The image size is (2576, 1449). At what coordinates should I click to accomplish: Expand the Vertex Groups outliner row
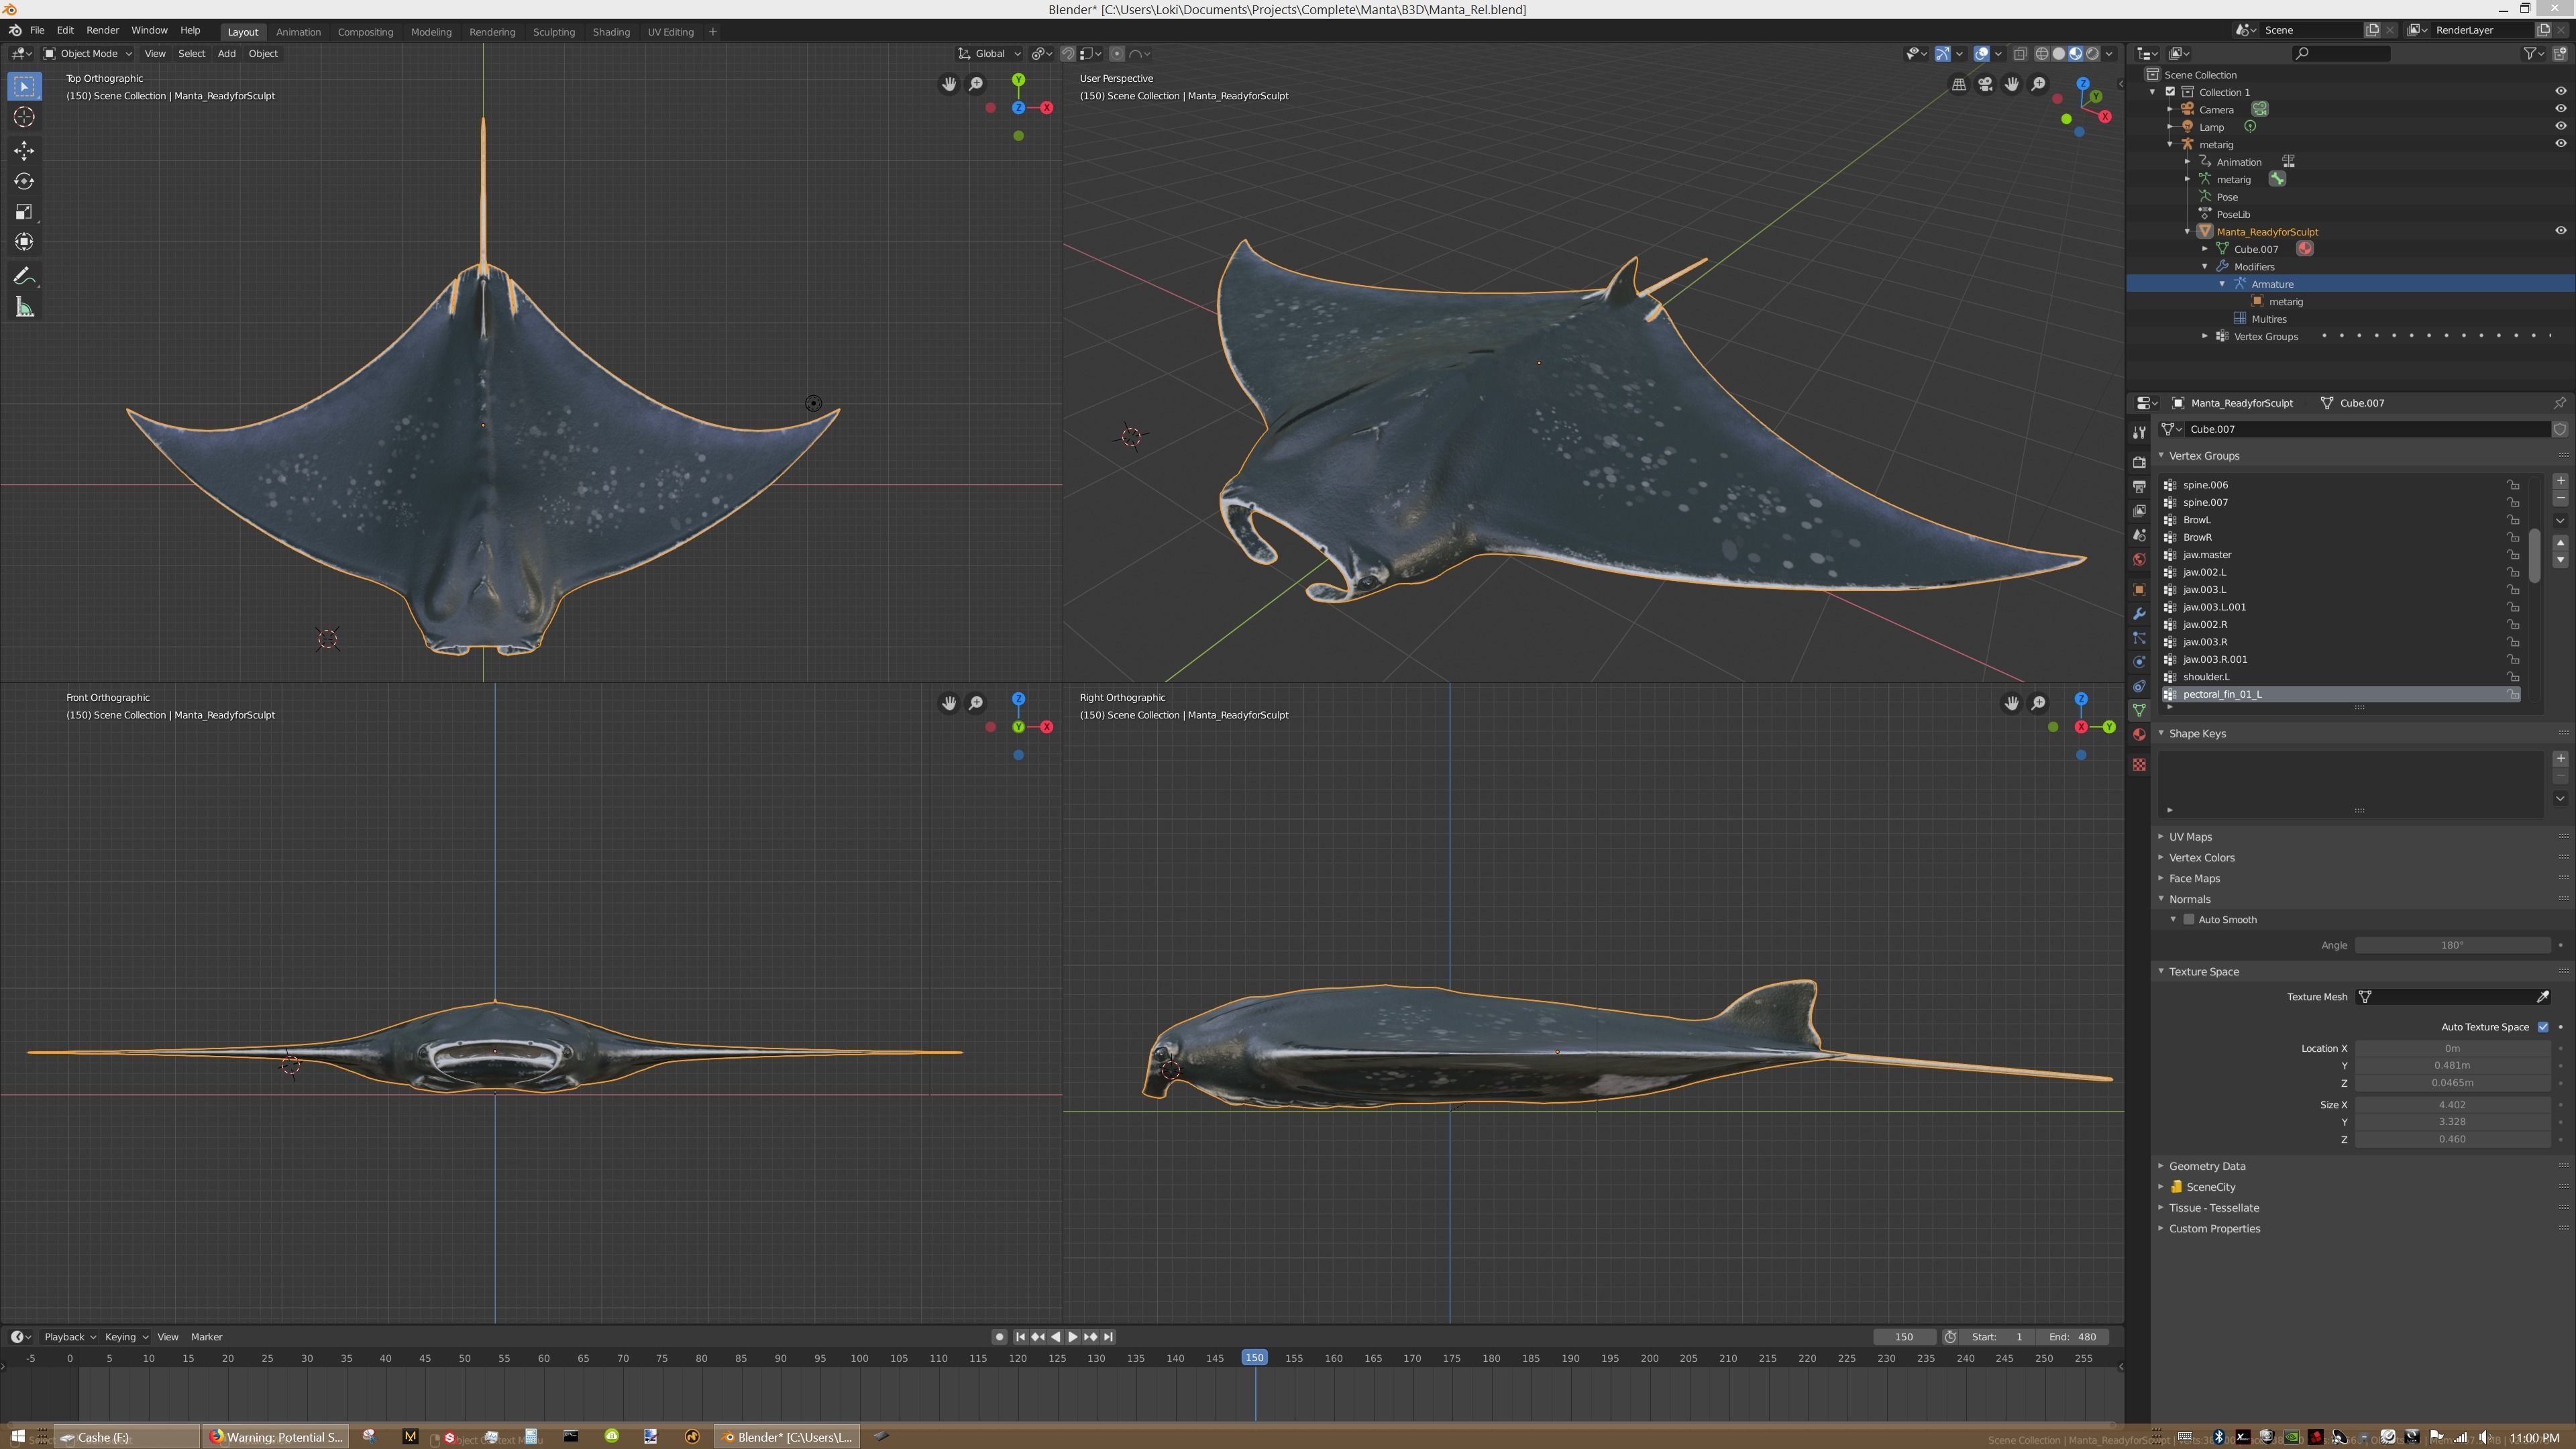pyautogui.click(x=2205, y=337)
